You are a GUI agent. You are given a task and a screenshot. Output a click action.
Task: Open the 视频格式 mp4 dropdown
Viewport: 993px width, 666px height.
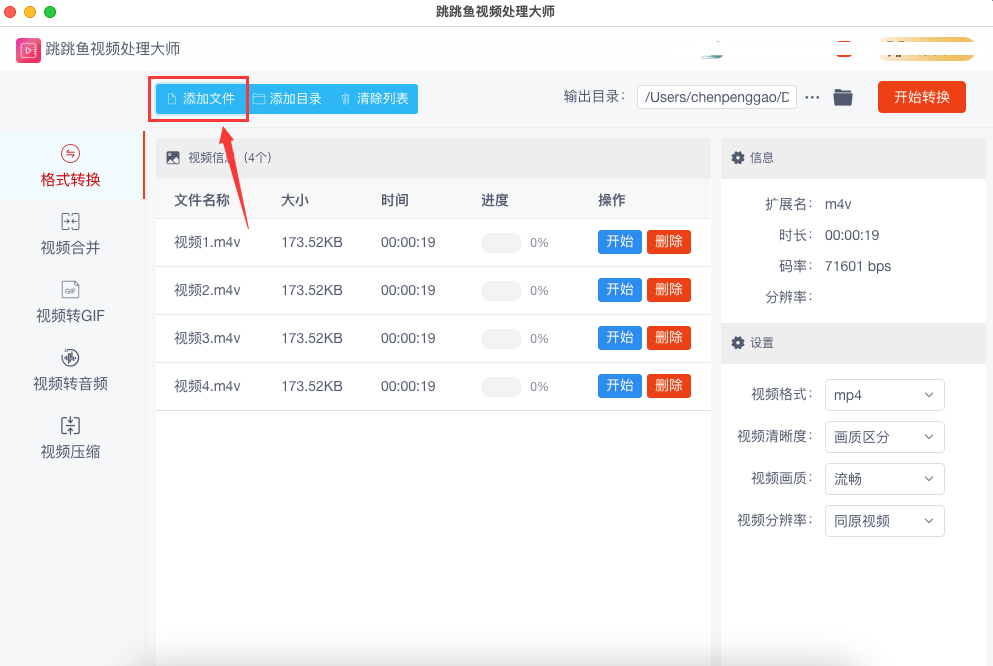(884, 395)
